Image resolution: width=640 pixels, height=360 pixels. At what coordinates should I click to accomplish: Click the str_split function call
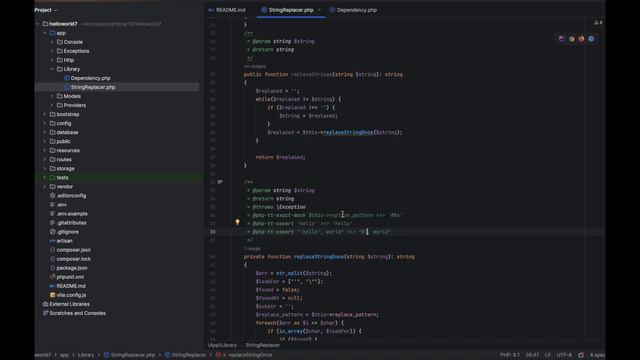pyautogui.click(x=289, y=273)
